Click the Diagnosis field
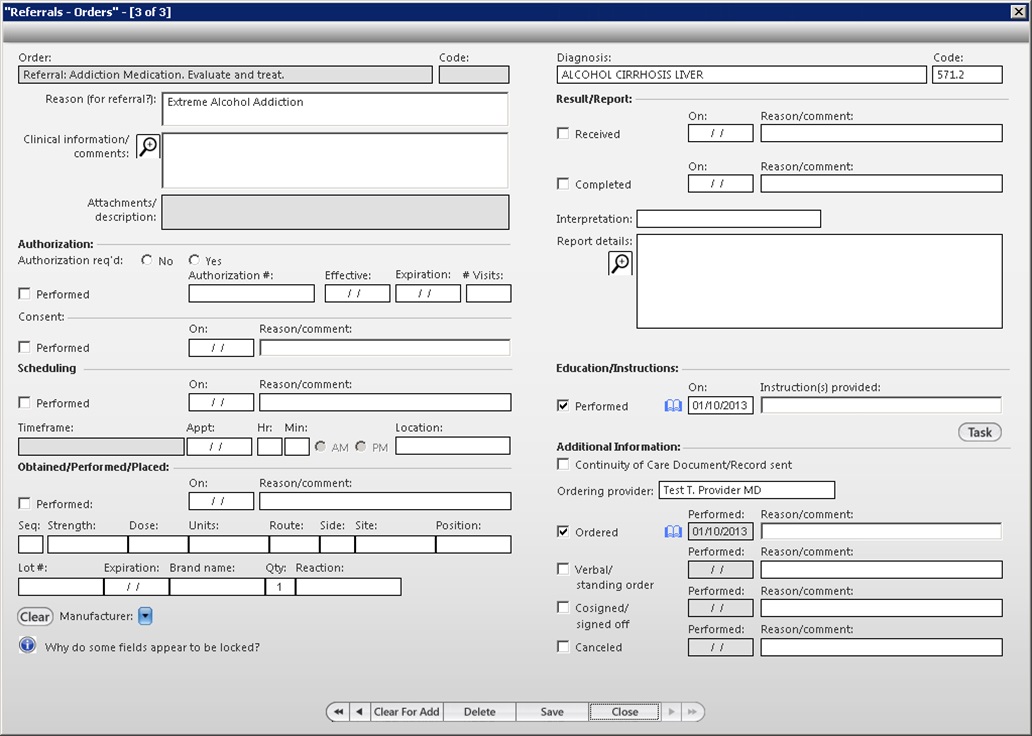The height and width of the screenshot is (736, 1032). (741, 74)
